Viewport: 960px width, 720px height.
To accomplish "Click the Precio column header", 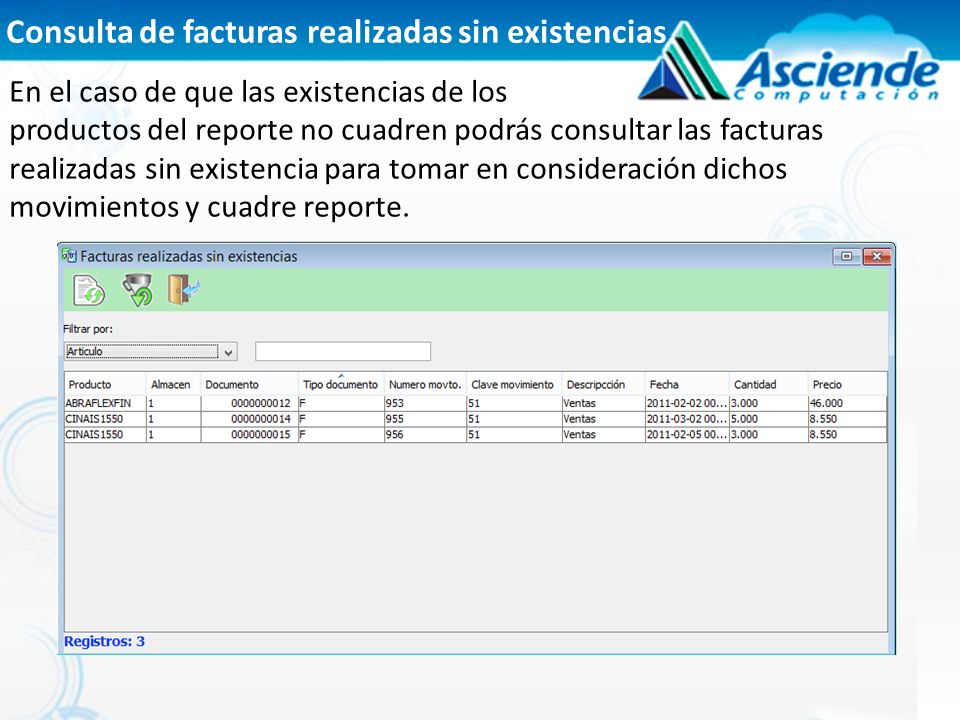I will coord(847,384).
